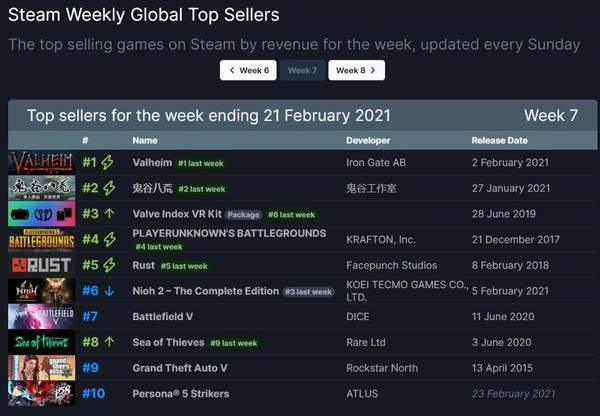The image size is (600, 416).
Task: Click the lightning bolt icon beside Rust rank
Action: coord(108,265)
